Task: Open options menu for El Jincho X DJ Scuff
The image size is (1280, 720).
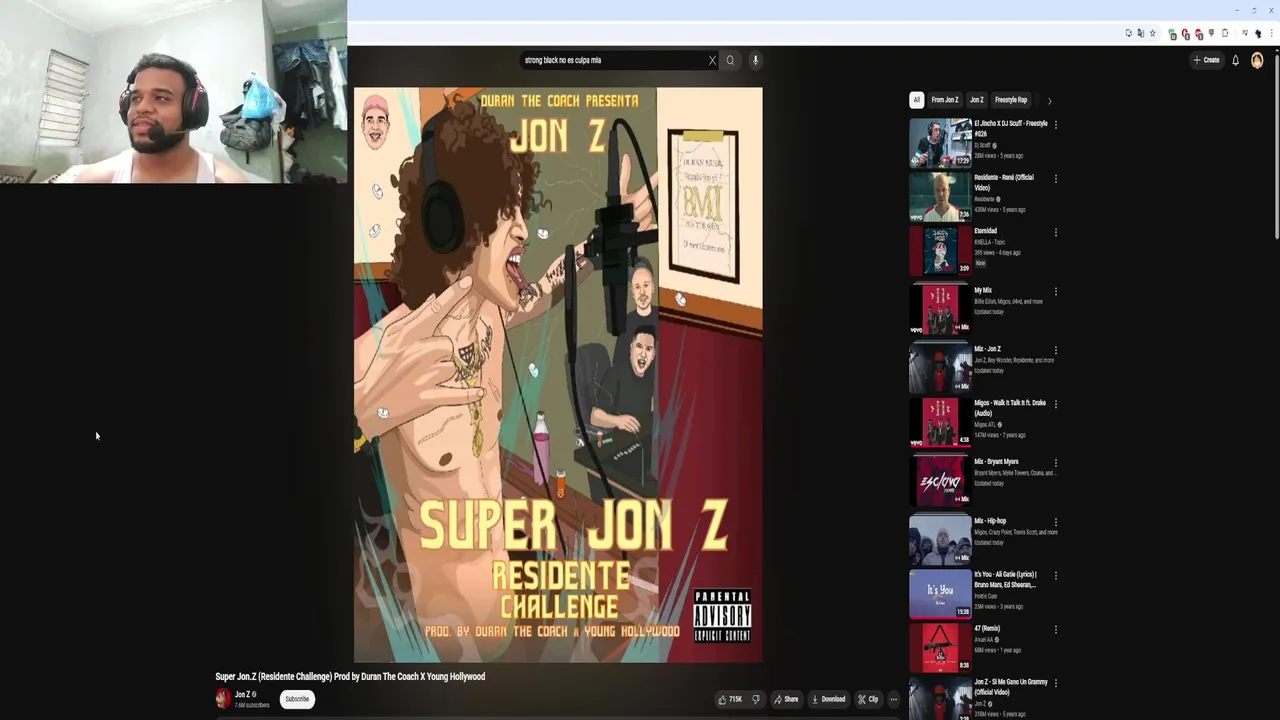Action: [1056, 125]
